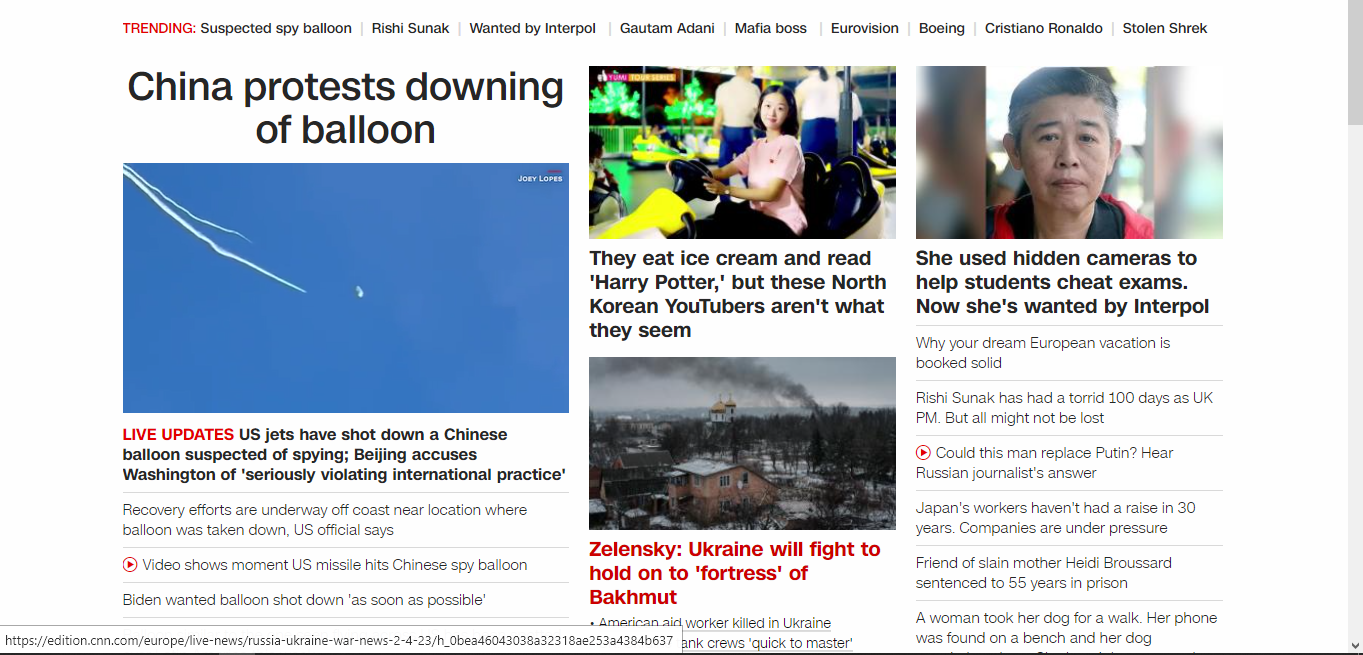The width and height of the screenshot is (1363, 655).
Task: Open dream European vacation booked solid story
Action: 1043,353
